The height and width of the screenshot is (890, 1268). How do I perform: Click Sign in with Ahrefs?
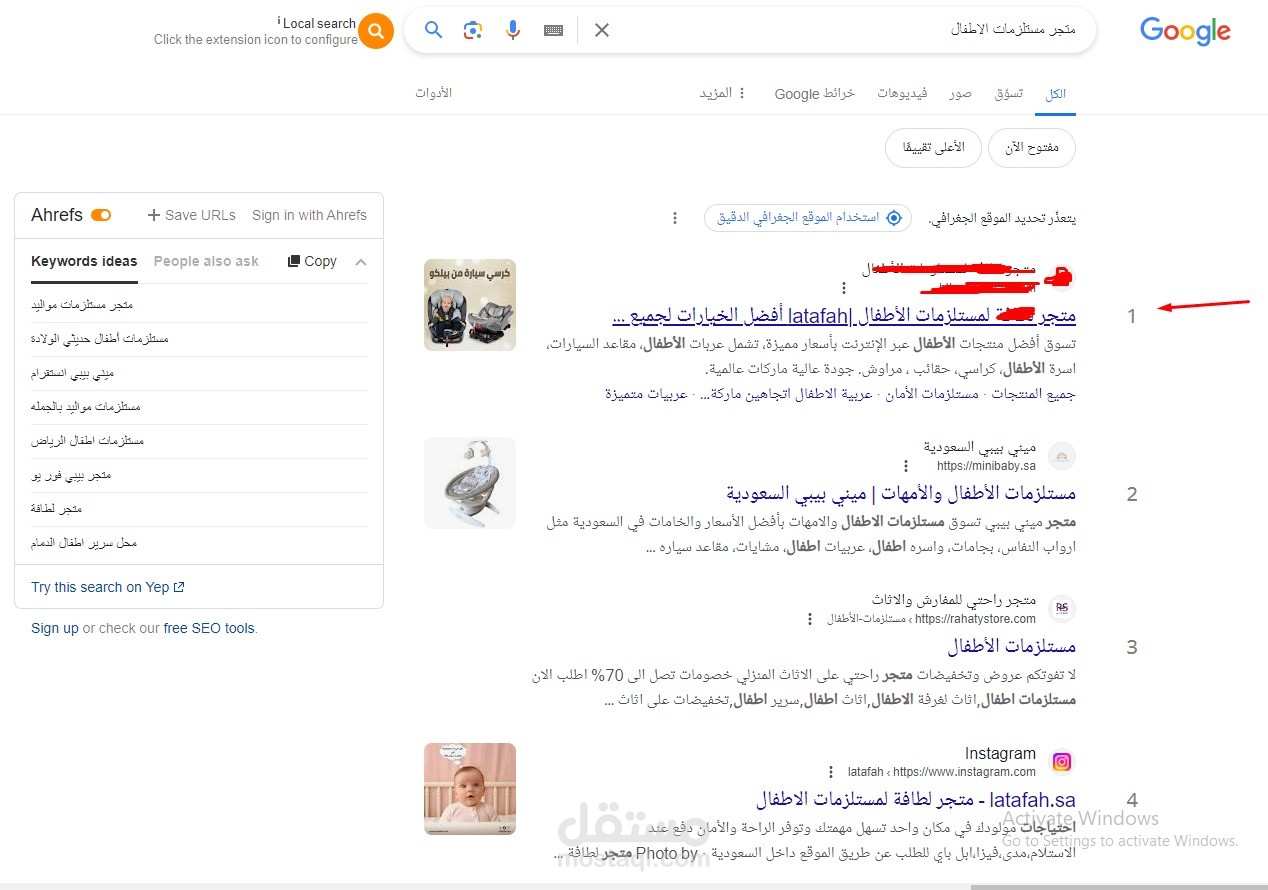pyautogui.click(x=309, y=215)
